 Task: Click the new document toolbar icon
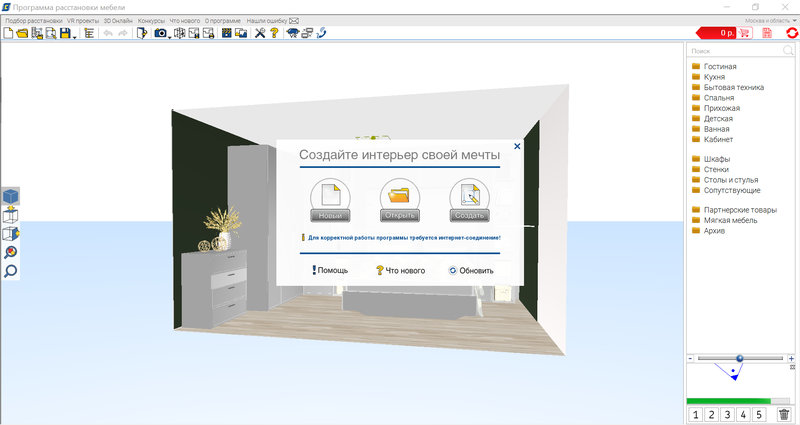(x=8, y=33)
